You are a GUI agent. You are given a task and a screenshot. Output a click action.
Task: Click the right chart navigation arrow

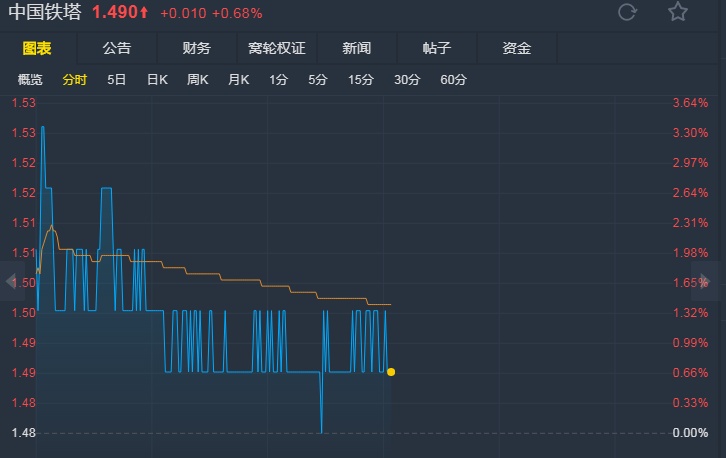716,279
